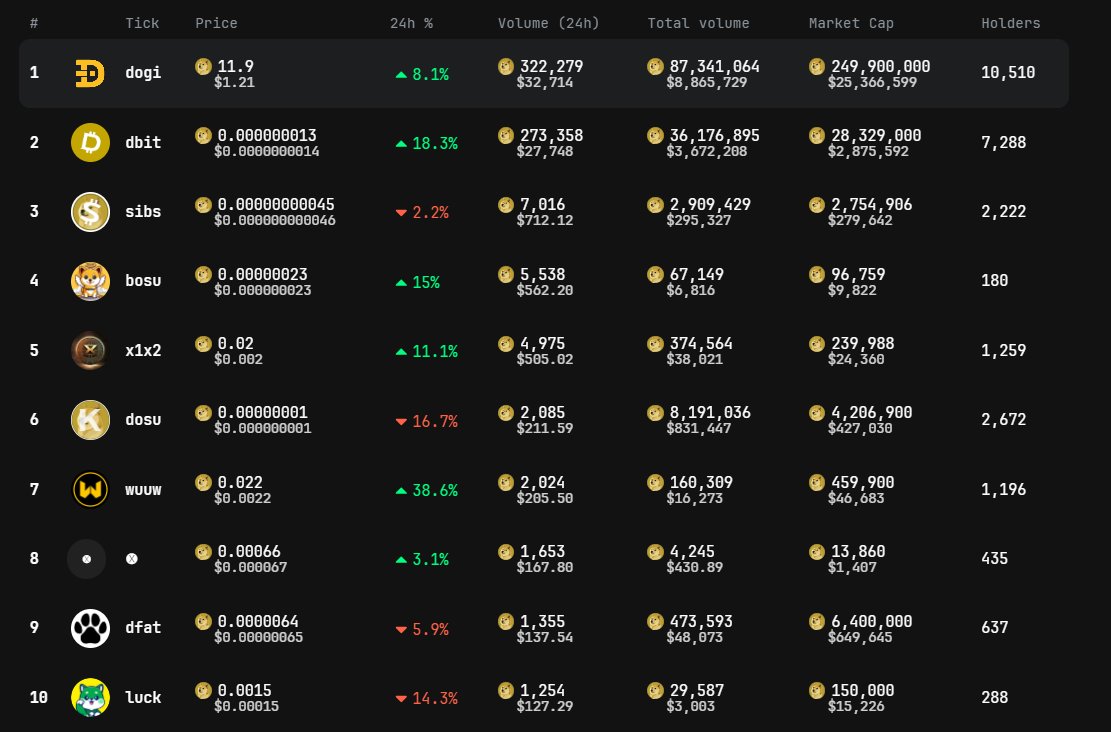The image size is (1111, 732).
Task: Click dogi holders count 10,510
Action: tap(1008, 72)
